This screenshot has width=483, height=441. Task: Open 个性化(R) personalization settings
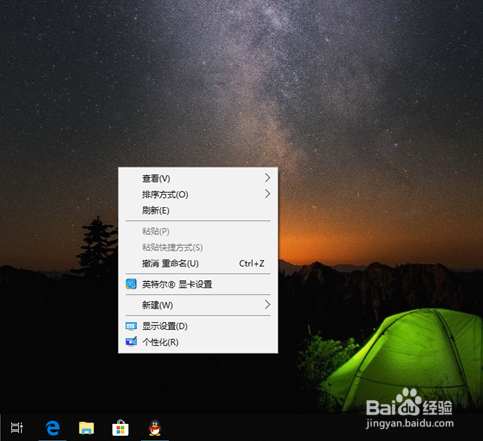pos(198,342)
